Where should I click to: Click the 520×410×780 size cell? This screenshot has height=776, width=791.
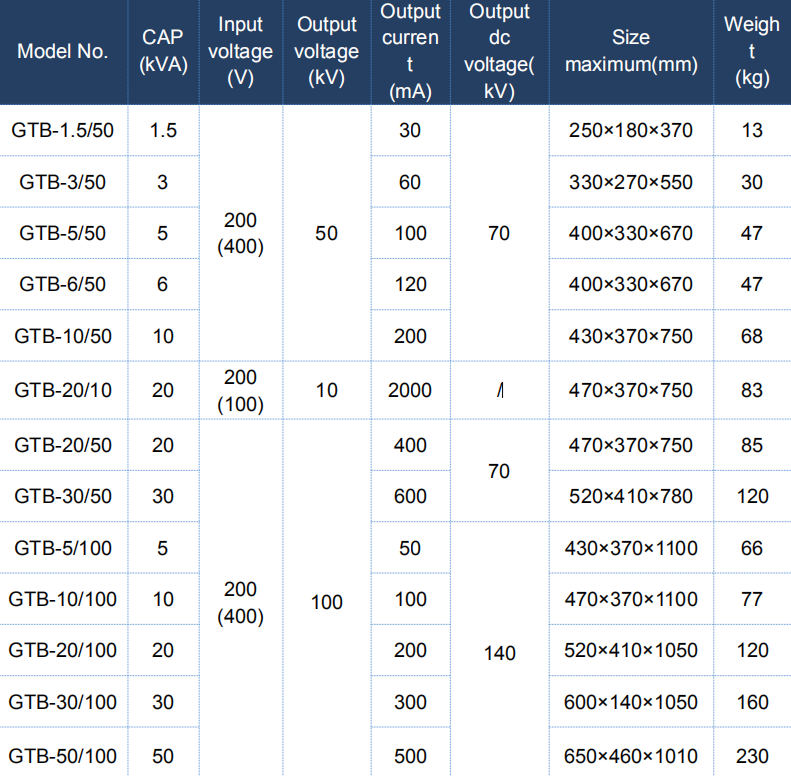point(631,496)
